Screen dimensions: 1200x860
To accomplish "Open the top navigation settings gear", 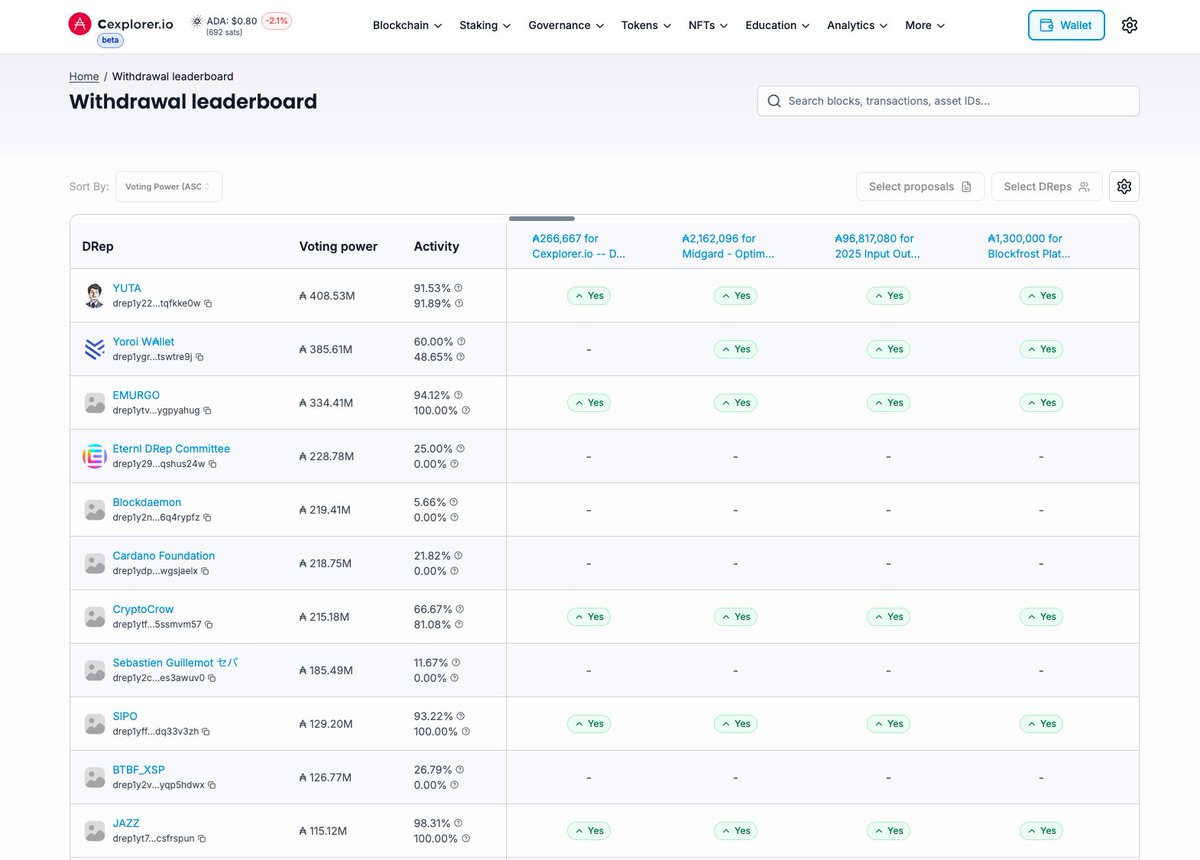I will (x=1129, y=25).
